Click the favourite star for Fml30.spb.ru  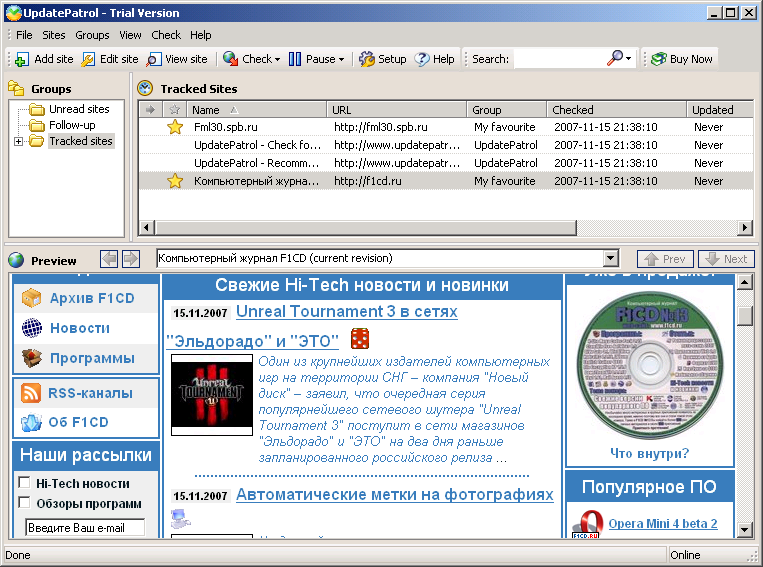coord(175,127)
